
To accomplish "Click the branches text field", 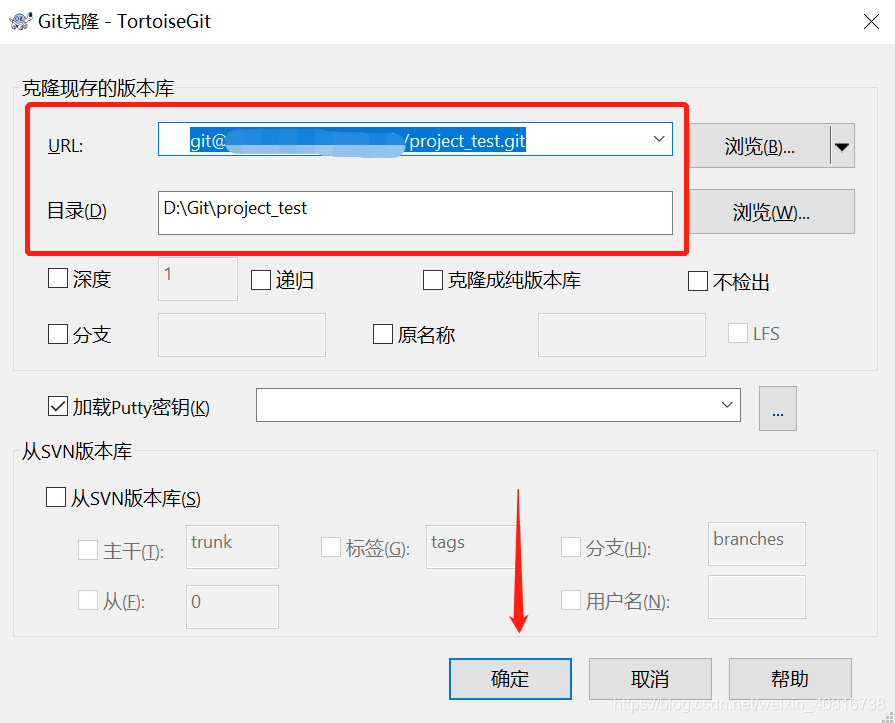I will tap(756, 544).
